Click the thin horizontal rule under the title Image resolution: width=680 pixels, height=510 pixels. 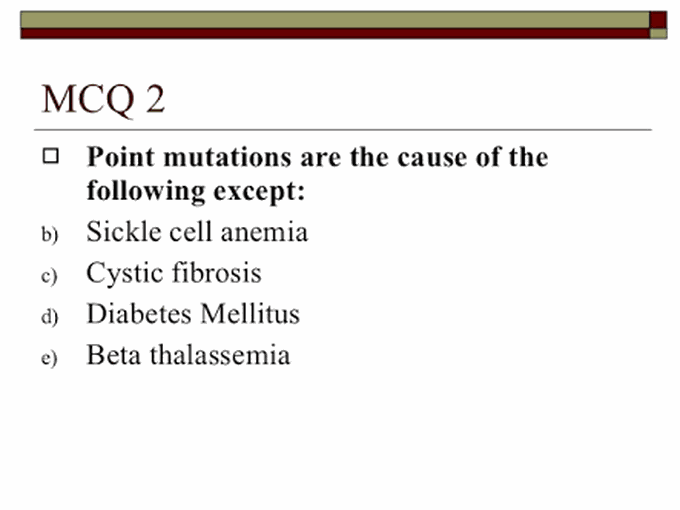[343, 130]
